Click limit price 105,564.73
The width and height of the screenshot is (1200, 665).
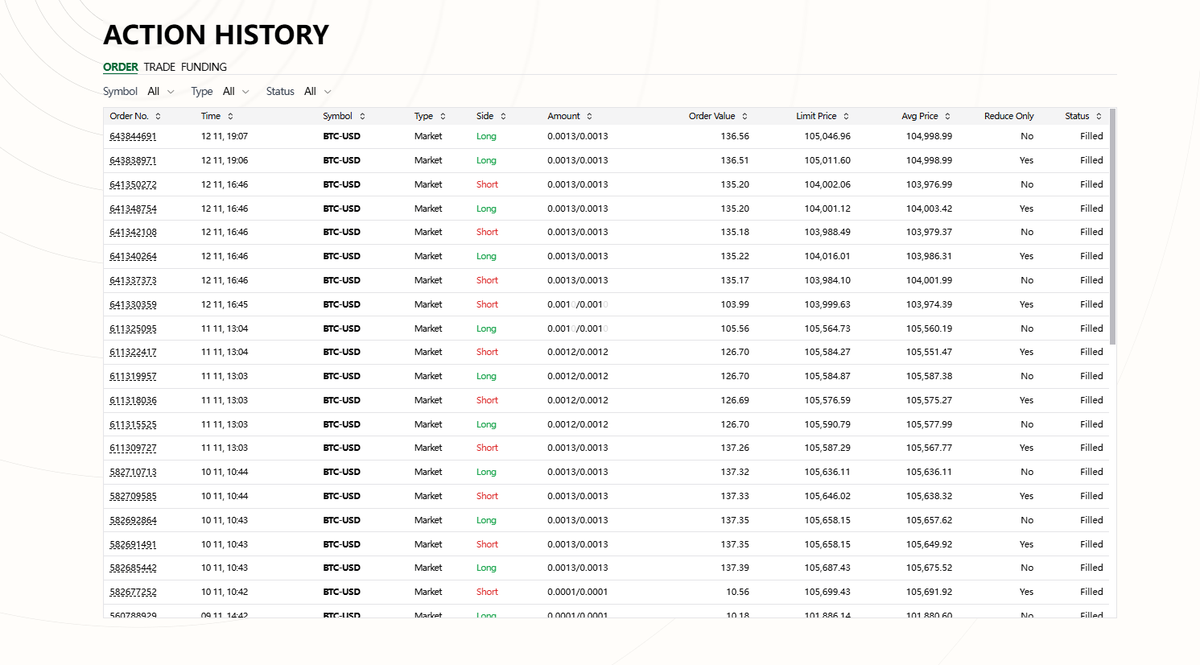coord(827,328)
